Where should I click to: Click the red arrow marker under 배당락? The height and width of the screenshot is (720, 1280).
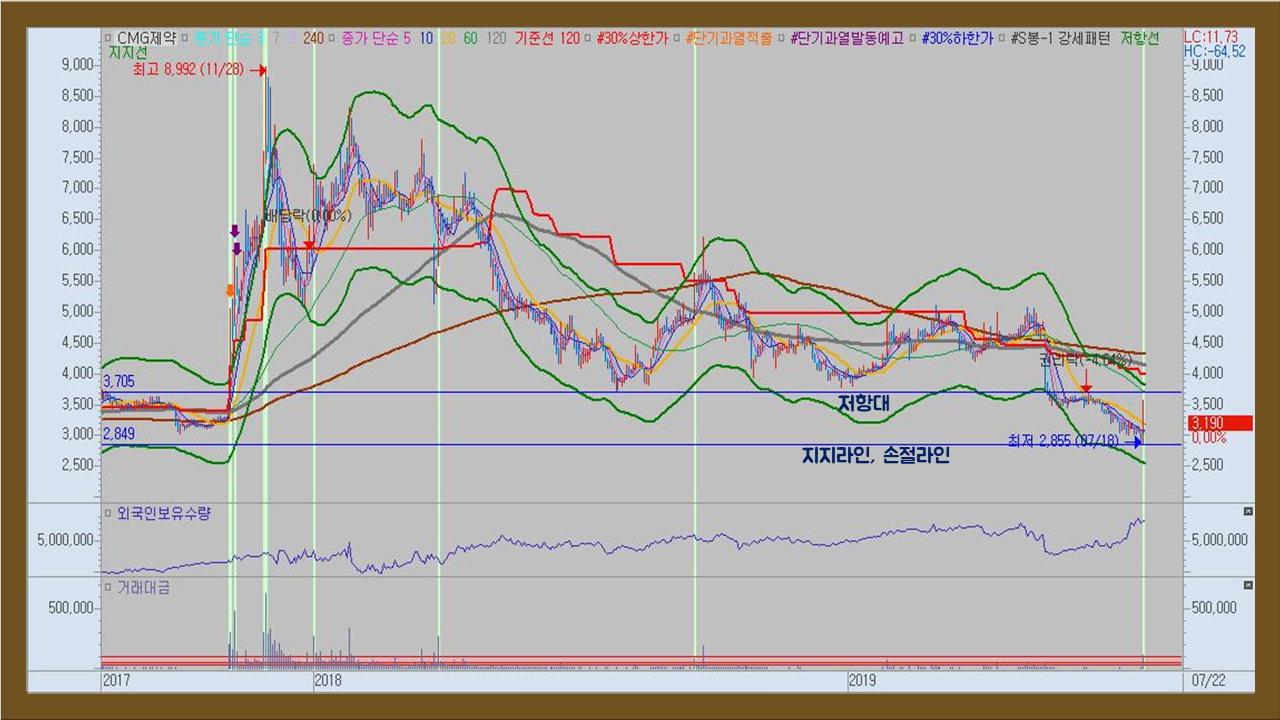pos(309,245)
